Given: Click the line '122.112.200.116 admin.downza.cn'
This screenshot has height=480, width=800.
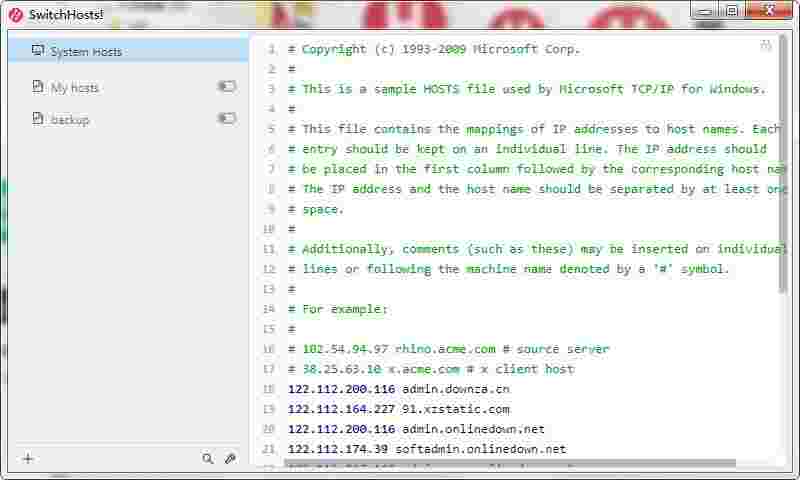Looking at the screenshot, I should pos(398,389).
